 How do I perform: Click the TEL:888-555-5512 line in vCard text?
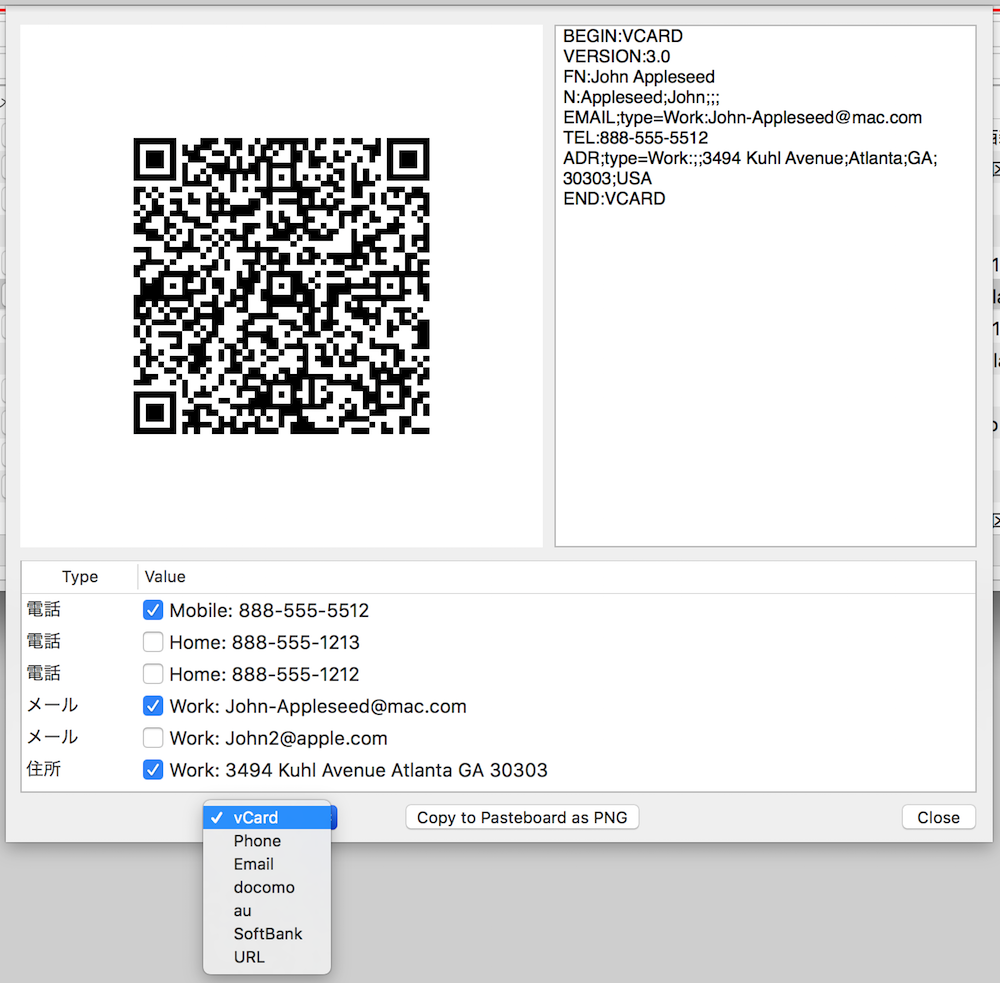point(635,138)
